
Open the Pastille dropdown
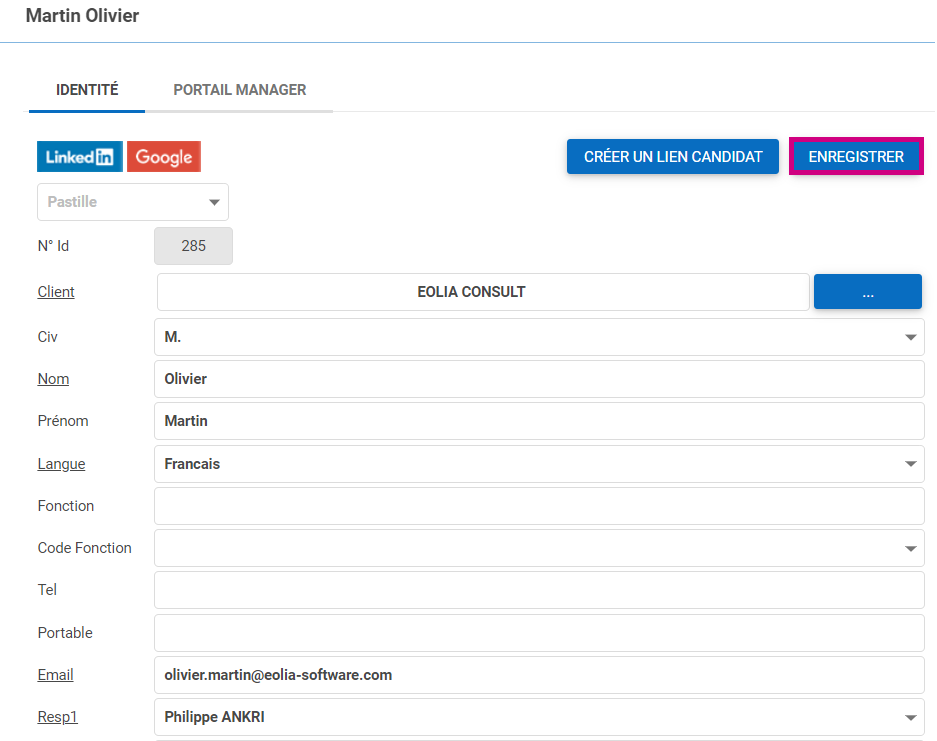(133, 202)
